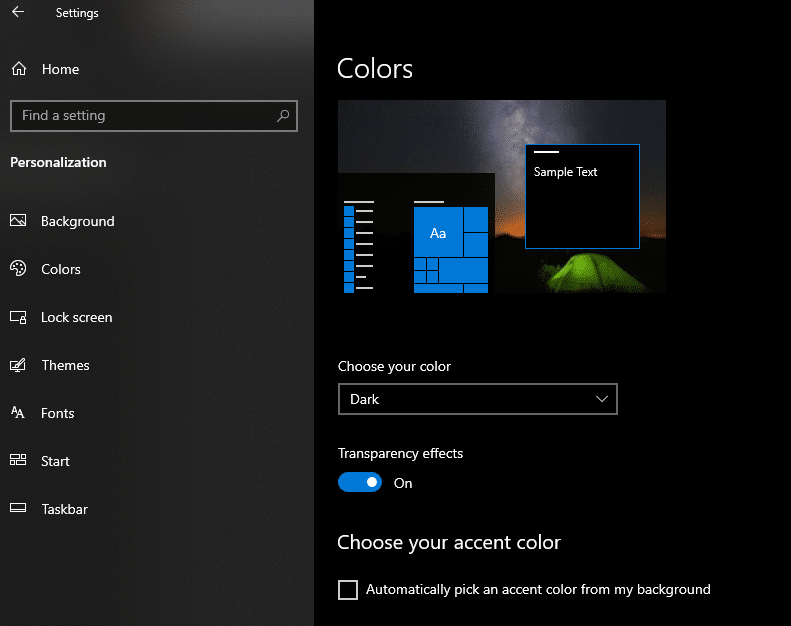The width and height of the screenshot is (791, 626).
Task: Focus the Find a setting box
Action: [x=154, y=116]
